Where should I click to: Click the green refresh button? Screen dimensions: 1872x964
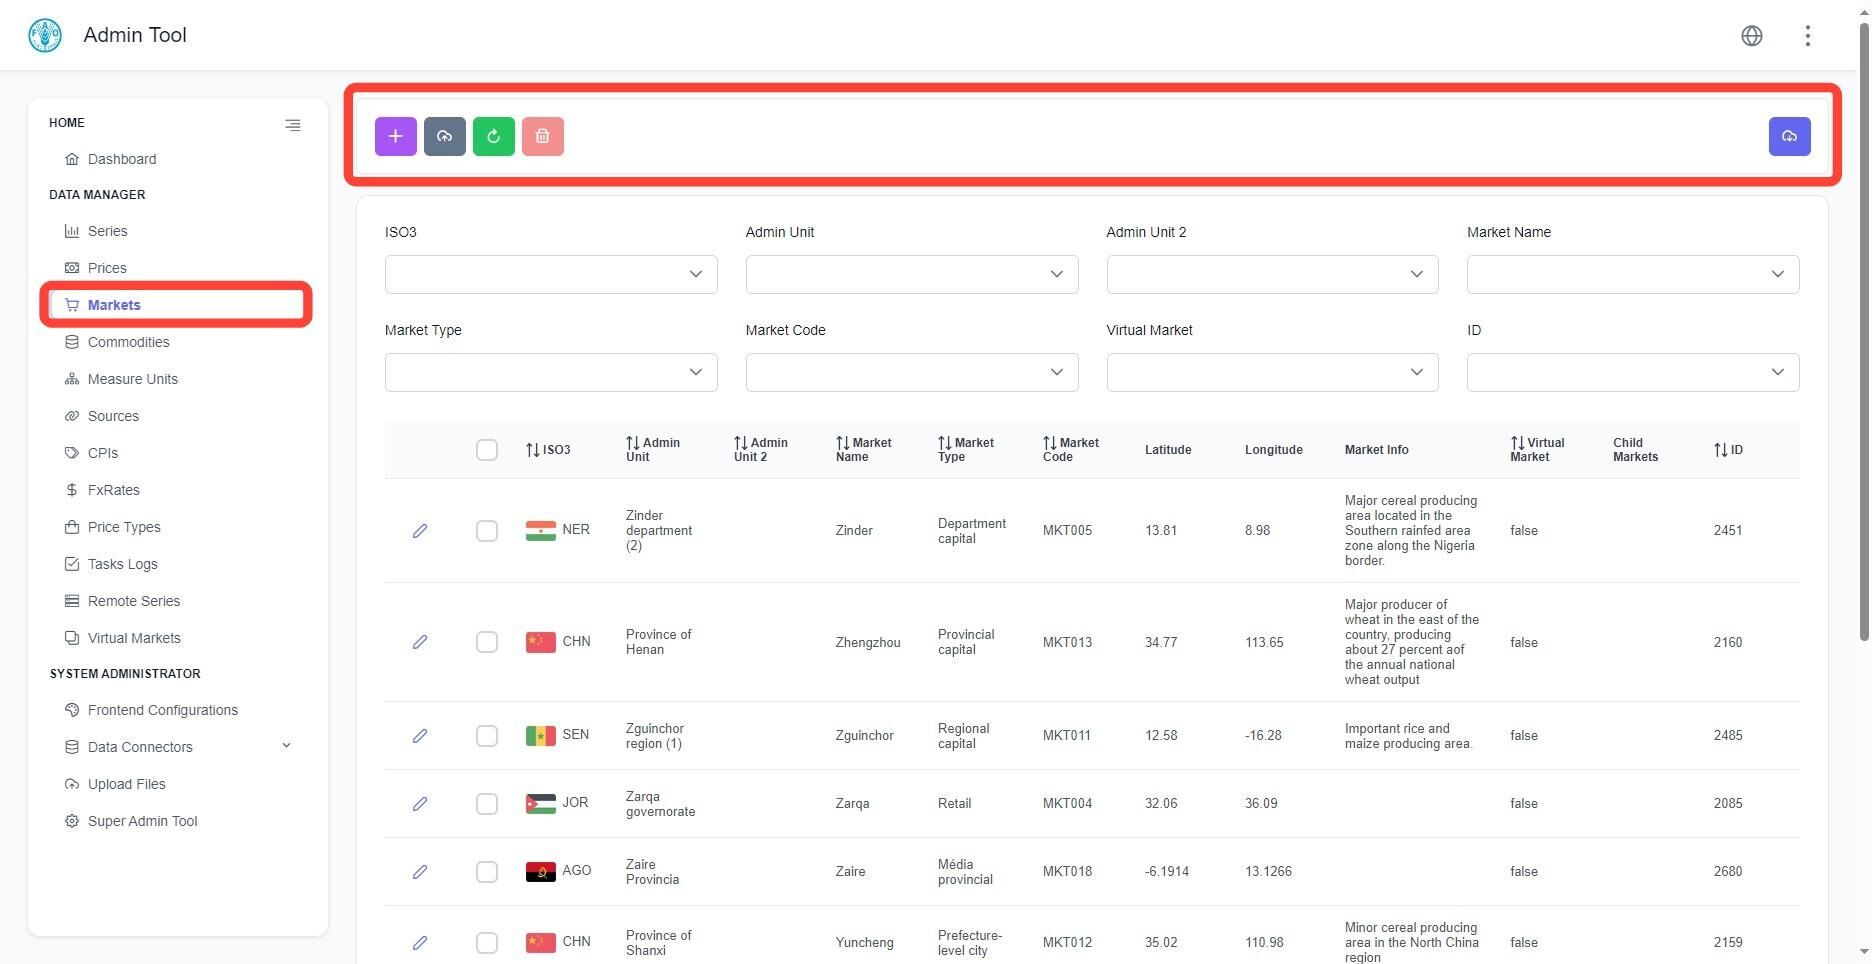[493, 136]
